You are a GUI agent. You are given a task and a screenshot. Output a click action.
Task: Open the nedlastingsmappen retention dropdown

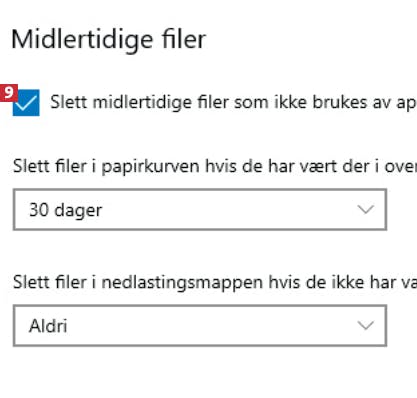coord(200,325)
